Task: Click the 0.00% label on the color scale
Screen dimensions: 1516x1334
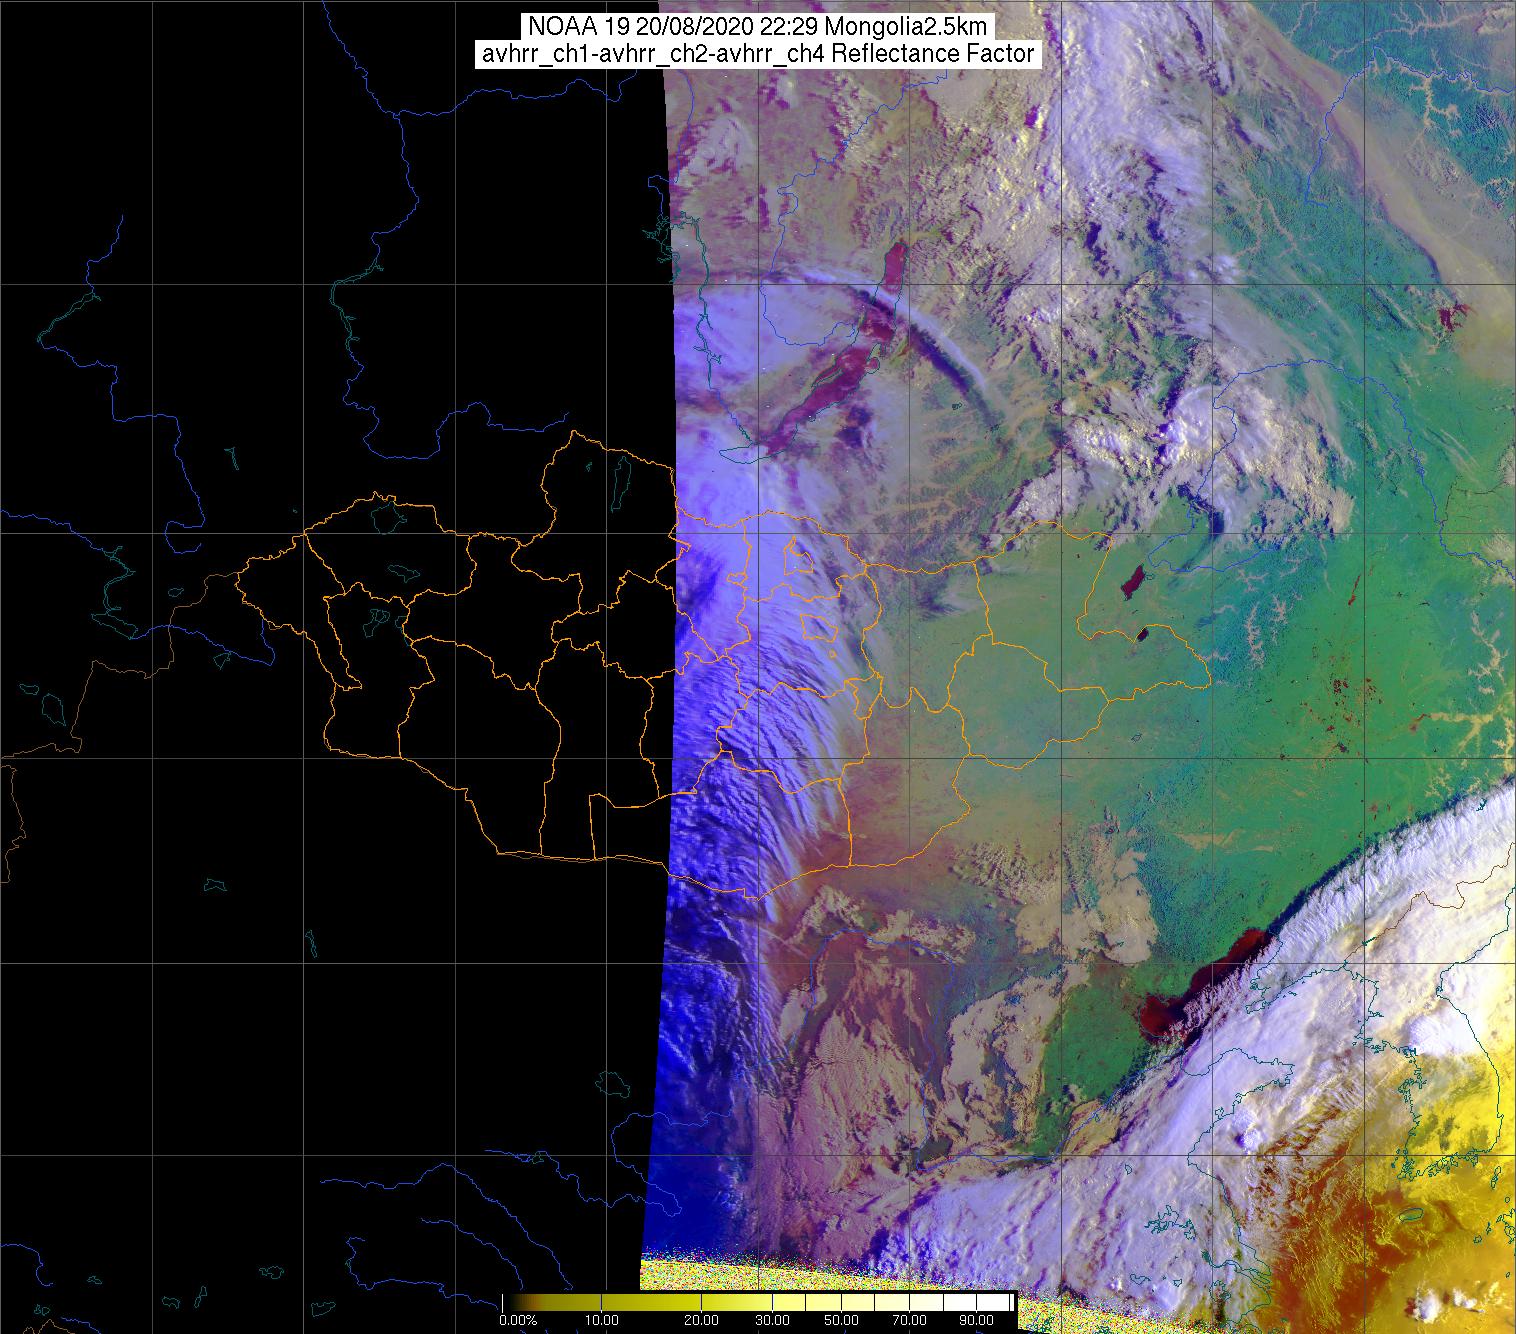Action: tap(518, 1321)
